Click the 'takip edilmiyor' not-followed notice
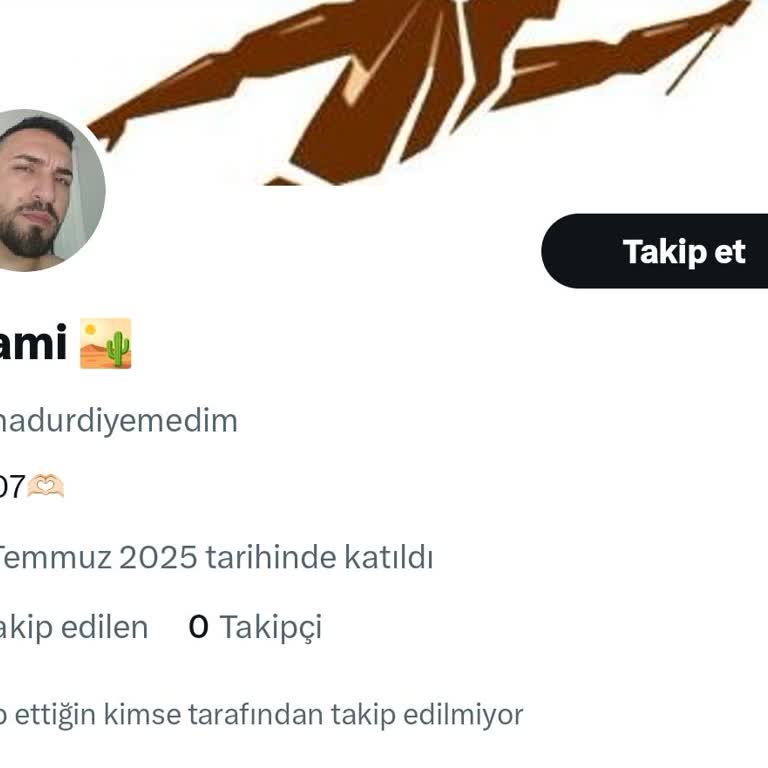Viewport: 768px width, 768px height. [261, 715]
